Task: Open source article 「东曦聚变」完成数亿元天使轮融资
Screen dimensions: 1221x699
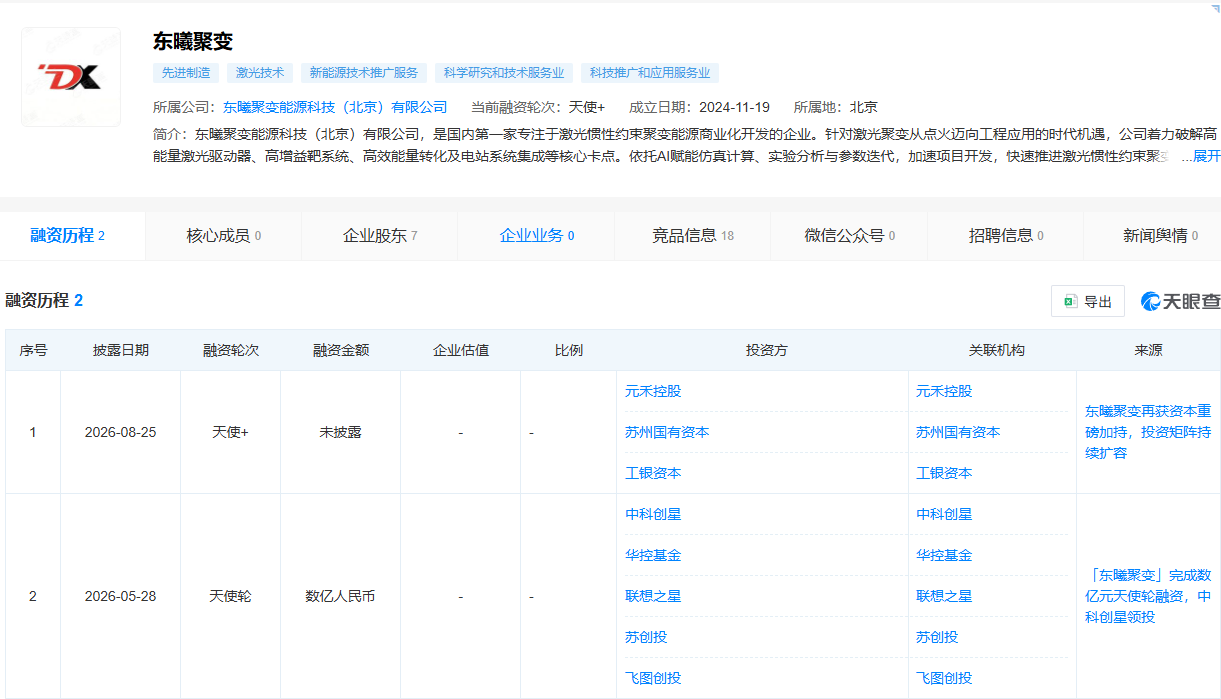Action: coord(1148,596)
